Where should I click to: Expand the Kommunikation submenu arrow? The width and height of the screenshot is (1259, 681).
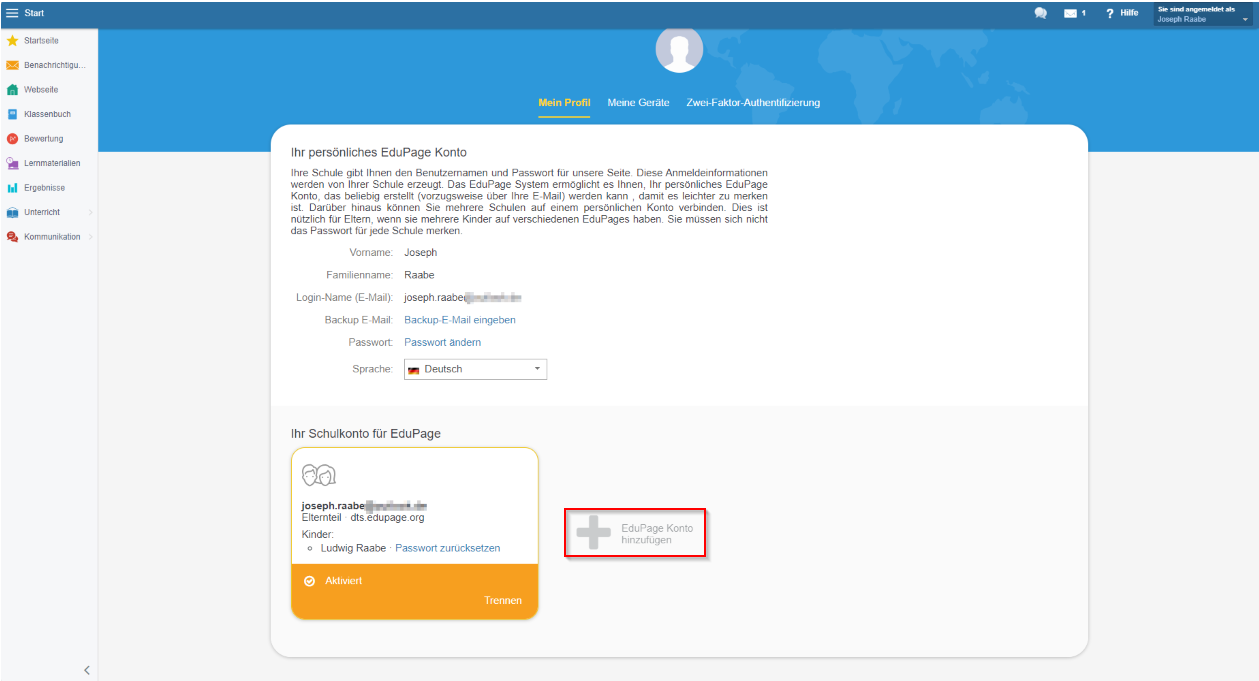pos(90,237)
